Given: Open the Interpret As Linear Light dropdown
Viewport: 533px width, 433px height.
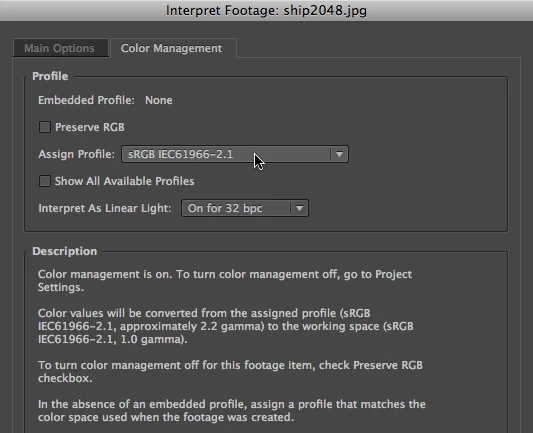Looking at the screenshot, I should tap(245, 208).
